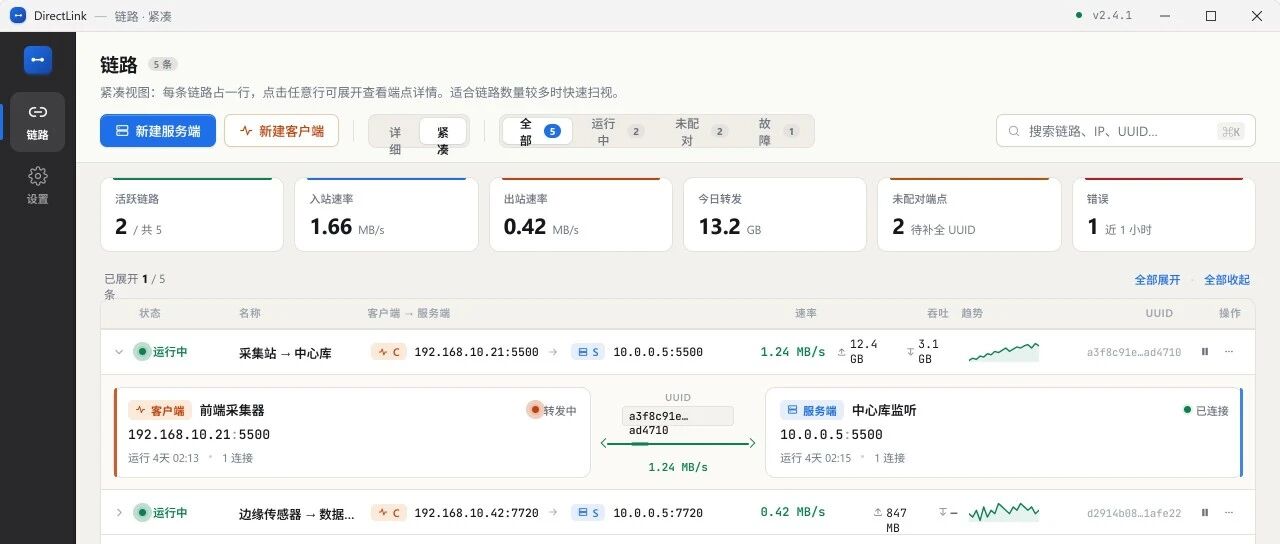Collapse the 采集站 → 中心库 row
The height and width of the screenshot is (544, 1280).
pos(119,352)
